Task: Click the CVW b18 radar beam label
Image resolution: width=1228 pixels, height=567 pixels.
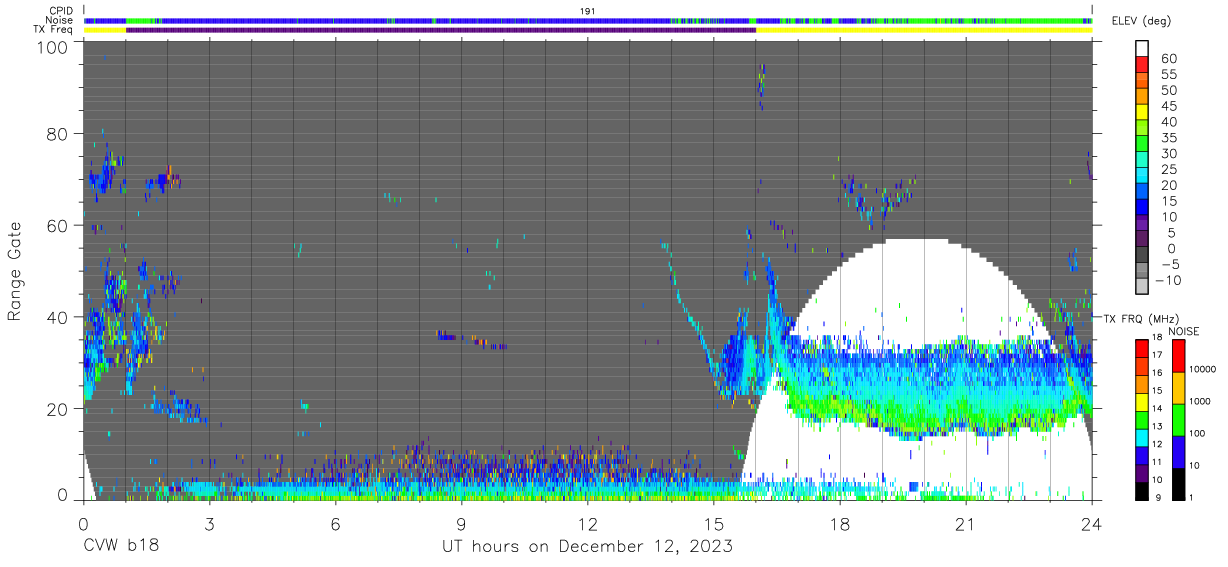Action: (121, 547)
